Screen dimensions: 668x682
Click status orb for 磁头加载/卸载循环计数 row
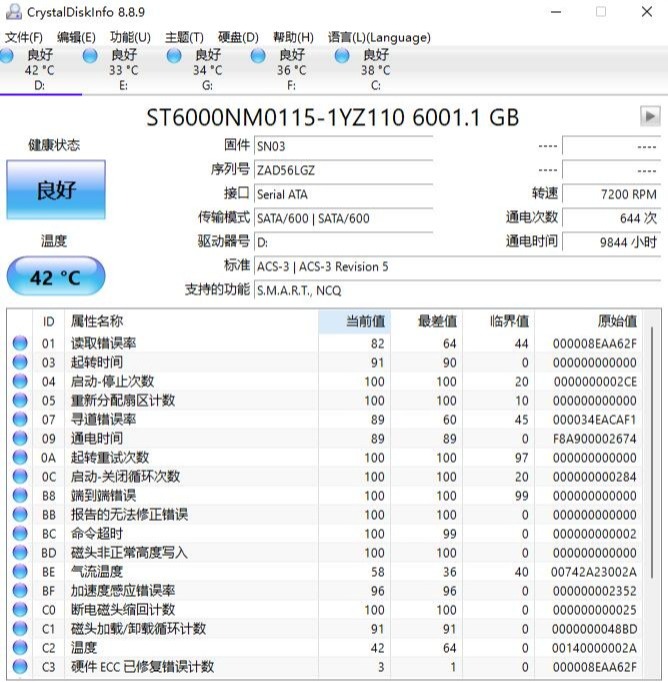20,629
